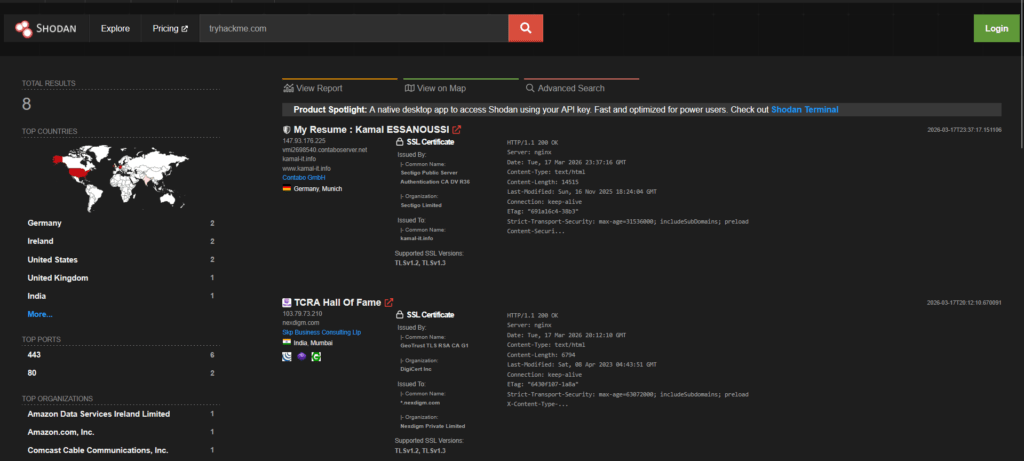Click the red search magnifier button
The image size is (1024, 461).
[525, 28]
